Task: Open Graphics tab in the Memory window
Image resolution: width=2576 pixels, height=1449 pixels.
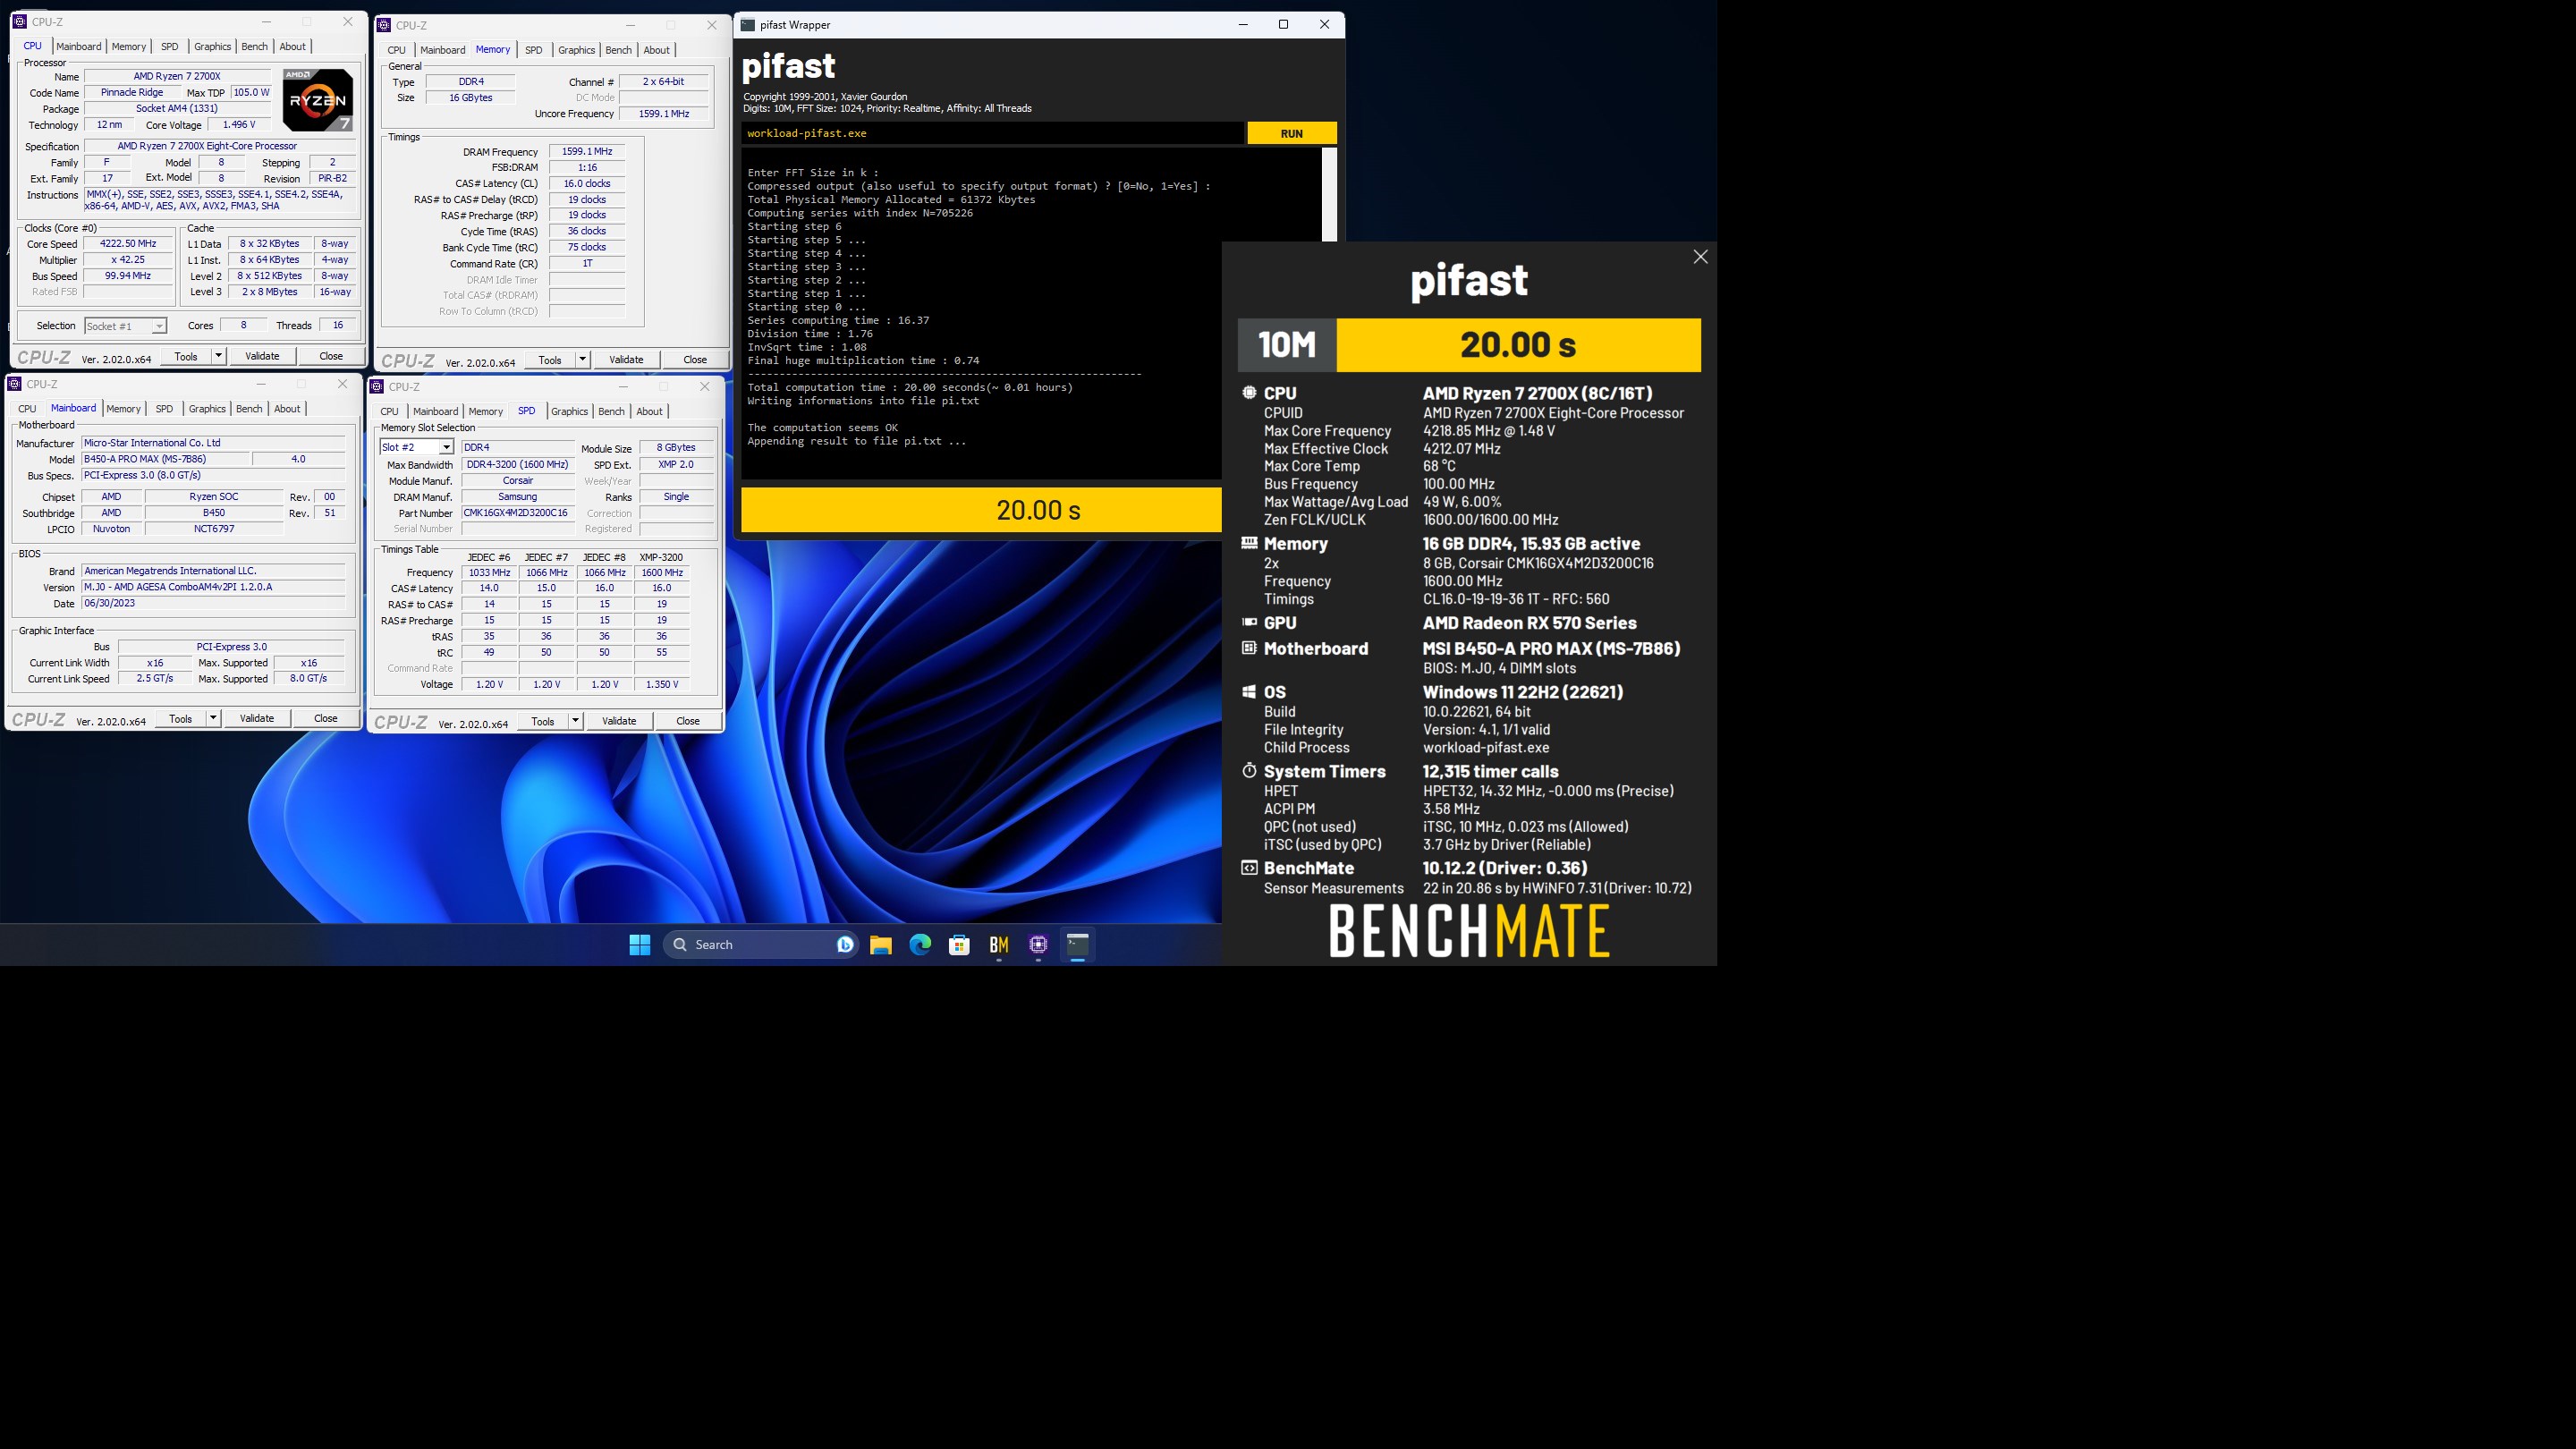Action: (576, 50)
